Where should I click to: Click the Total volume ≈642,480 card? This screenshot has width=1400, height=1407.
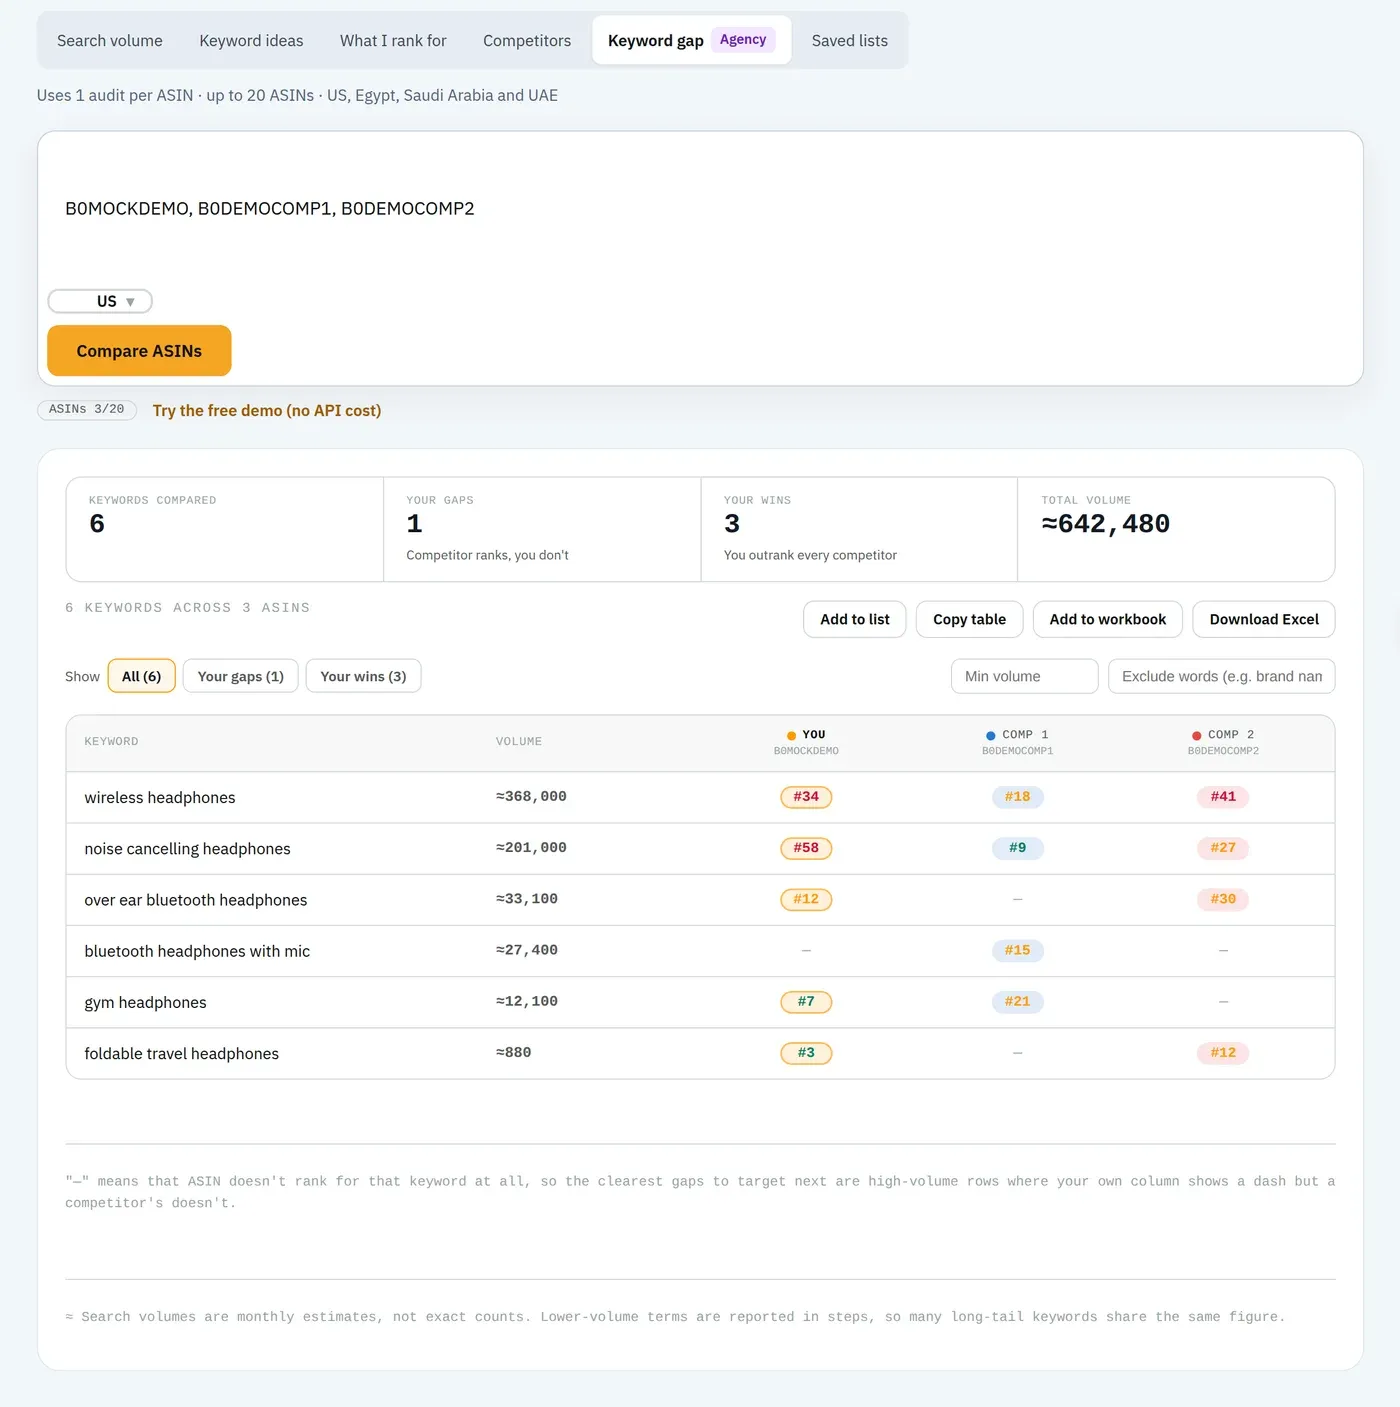1176,529
